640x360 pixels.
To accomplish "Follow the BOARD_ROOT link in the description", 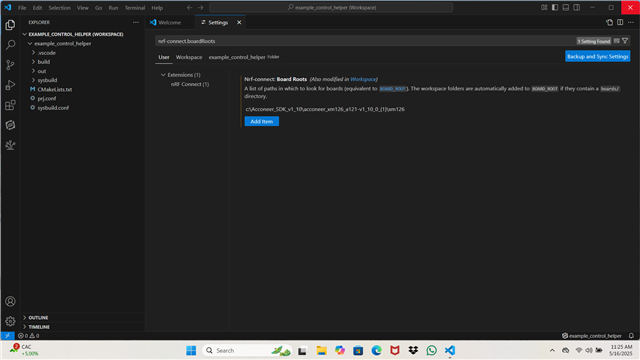I will (x=393, y=89).
